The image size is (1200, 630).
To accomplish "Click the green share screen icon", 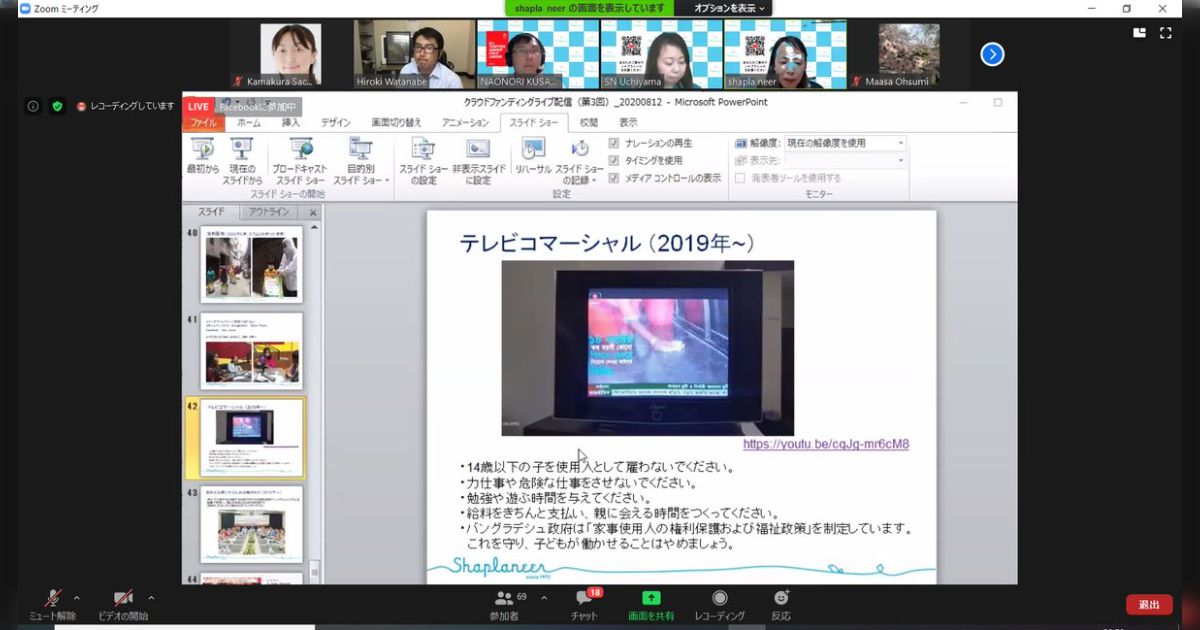I will [650, 598].
